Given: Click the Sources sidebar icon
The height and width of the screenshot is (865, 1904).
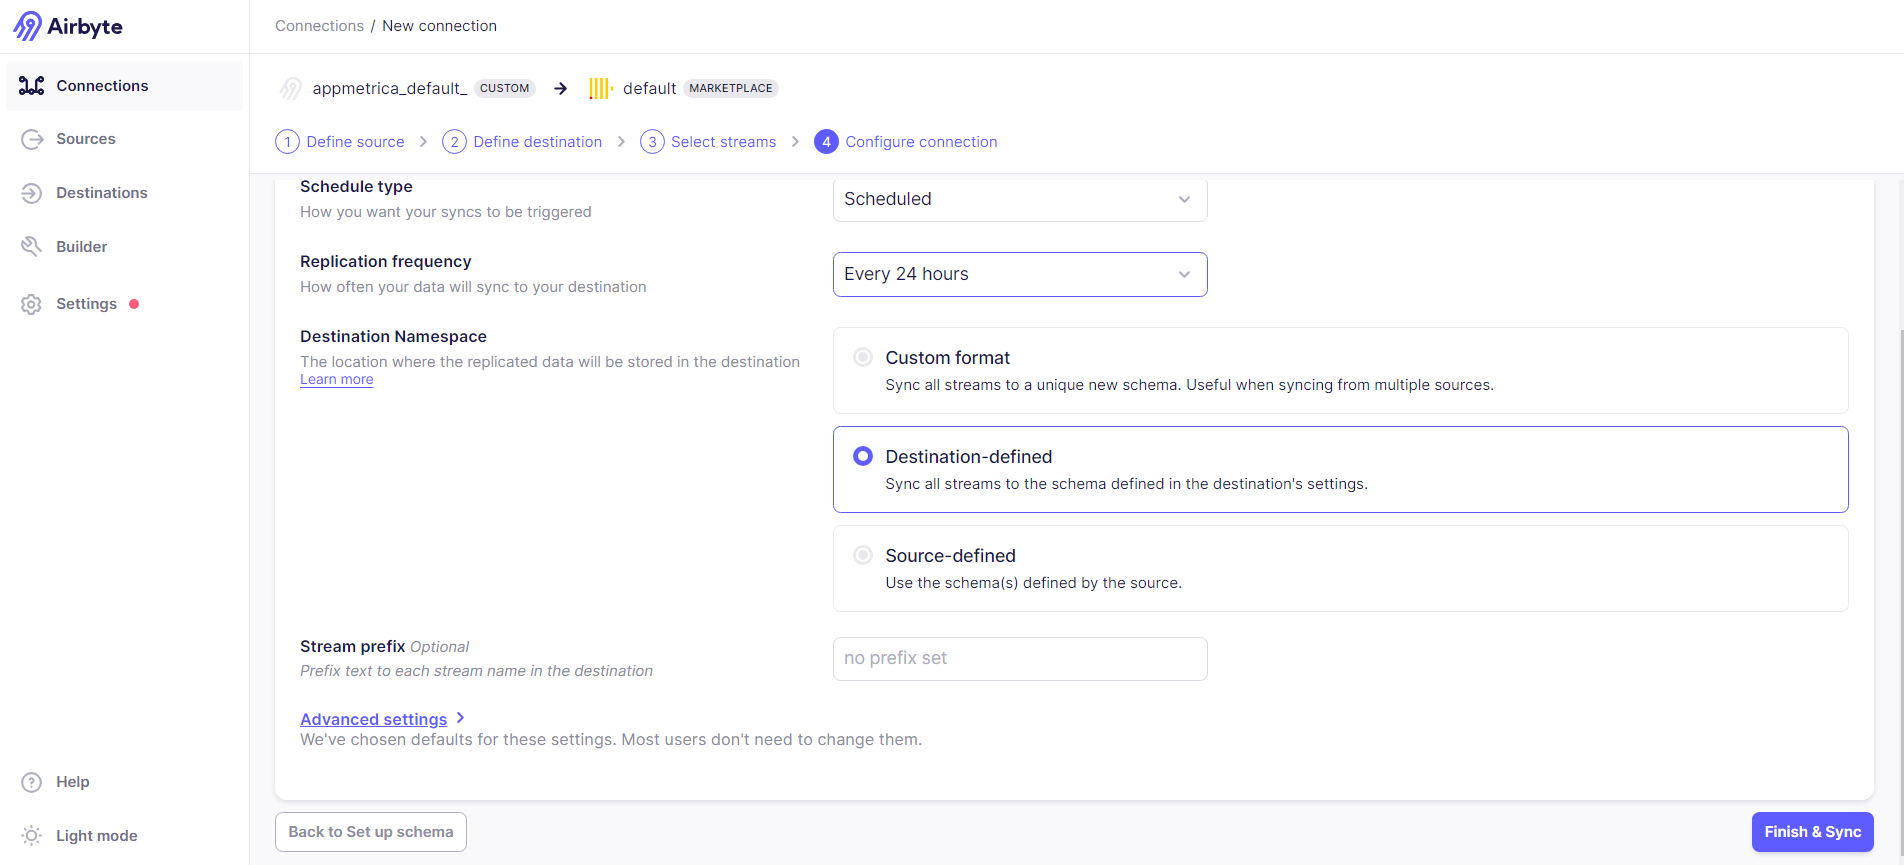Looking at the screenshot, I should [32, 139].
